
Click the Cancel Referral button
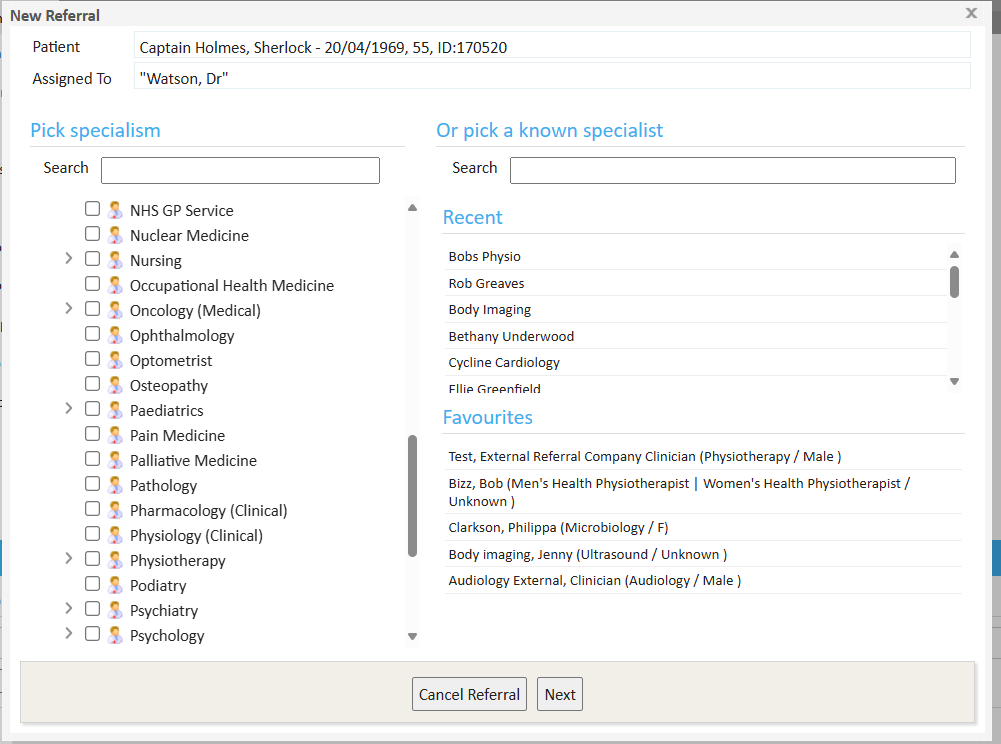[469, 694]
